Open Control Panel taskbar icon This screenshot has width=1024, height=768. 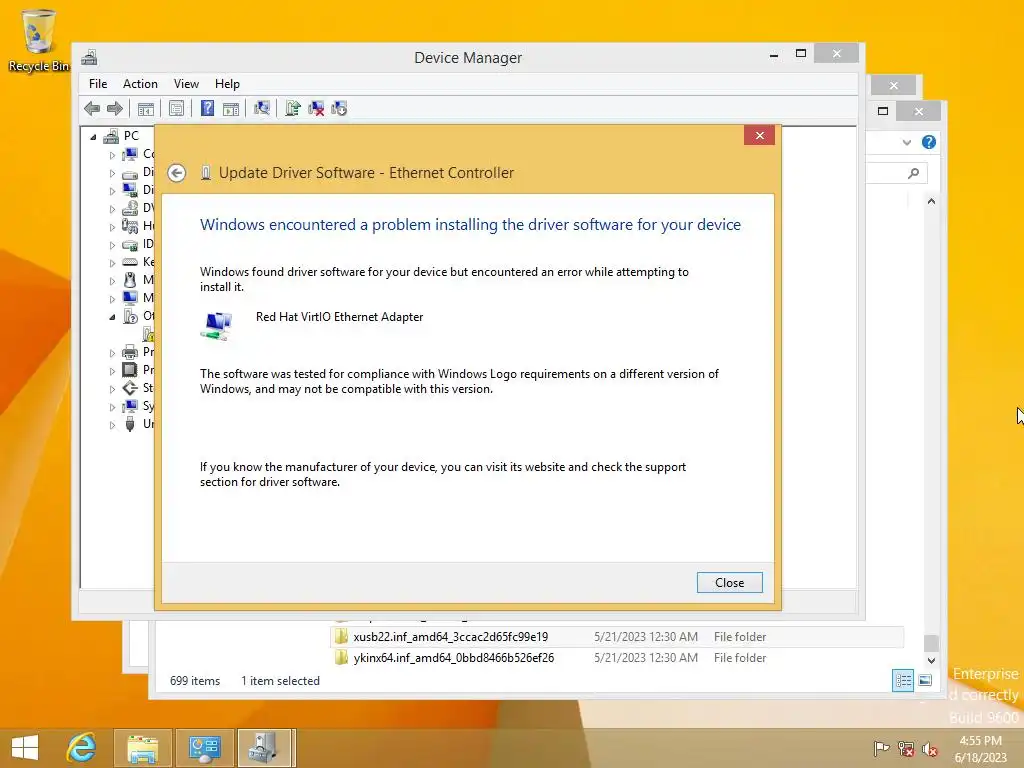tap(204, 748)
